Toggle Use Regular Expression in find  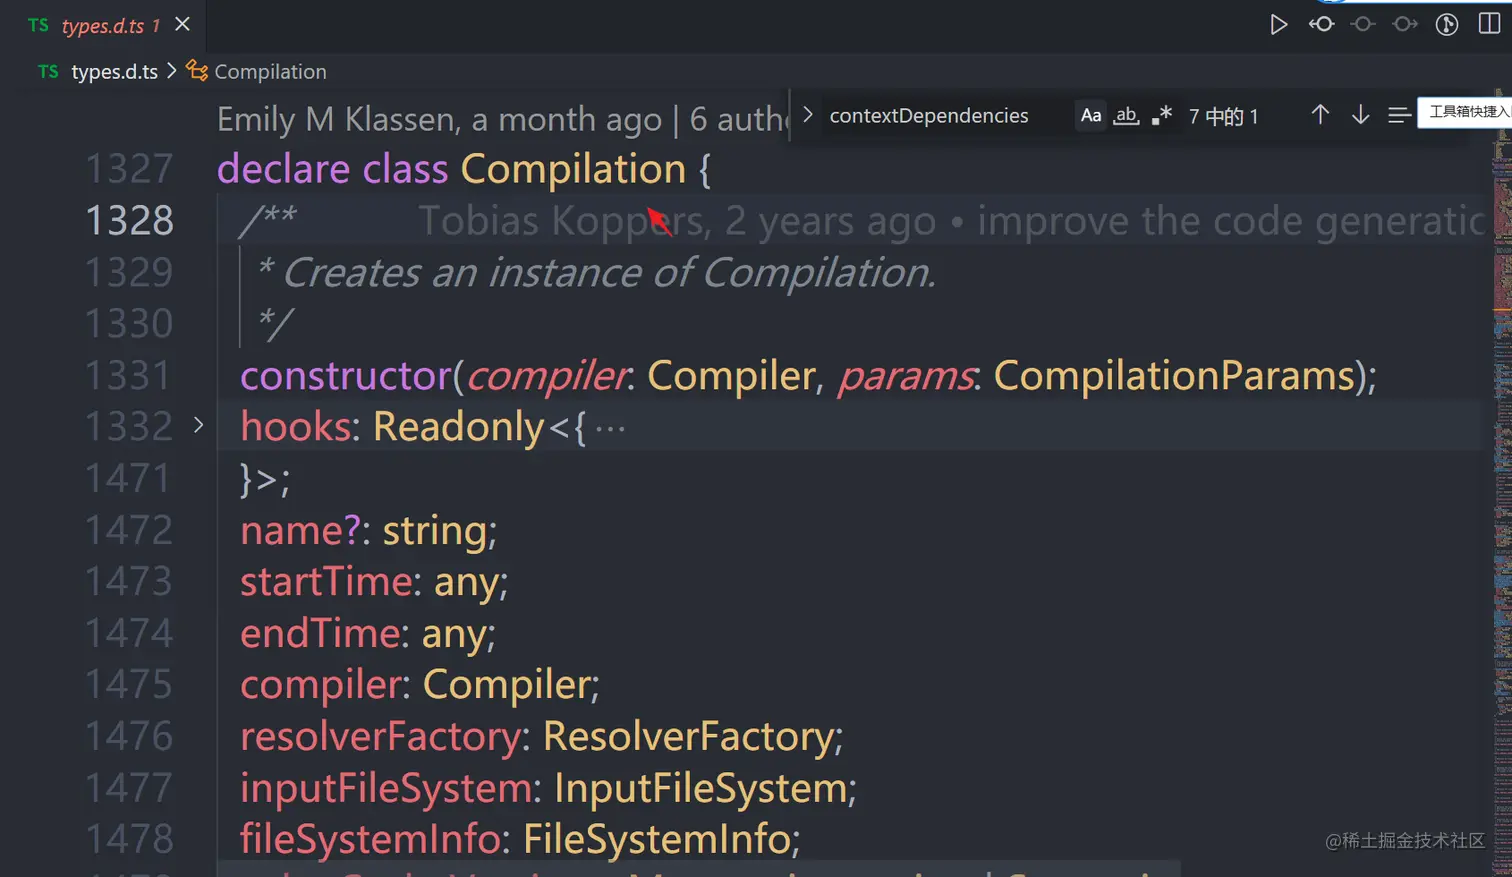point(1161,115)
